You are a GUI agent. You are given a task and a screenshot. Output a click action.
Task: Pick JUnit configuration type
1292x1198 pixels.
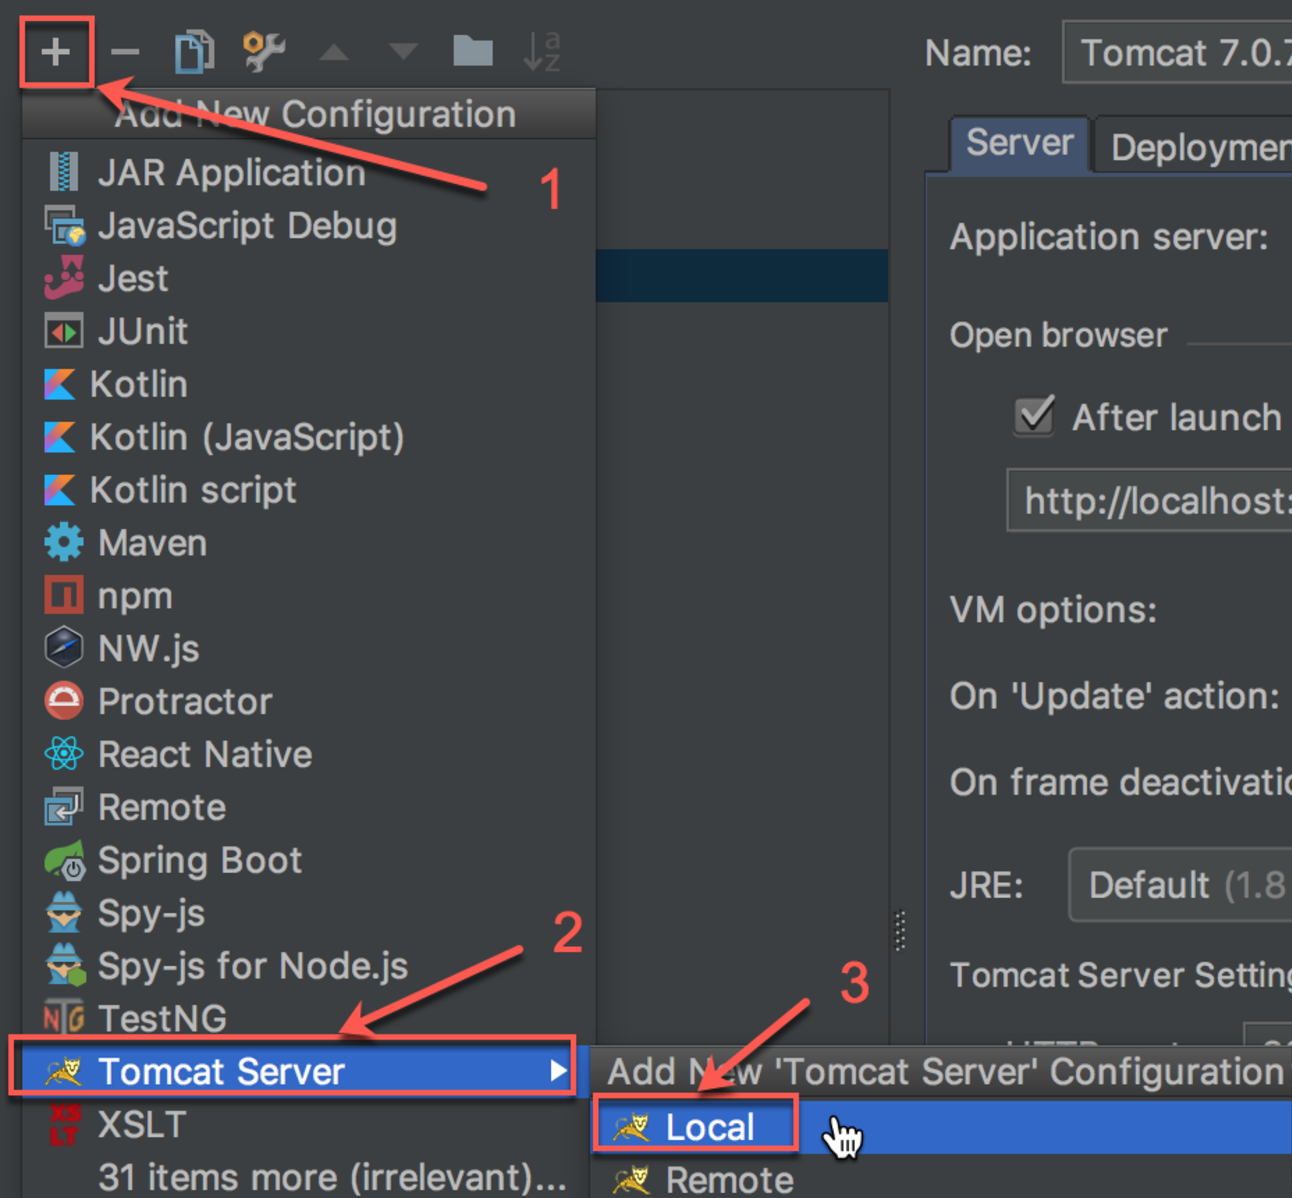click(x=309, y=332)
